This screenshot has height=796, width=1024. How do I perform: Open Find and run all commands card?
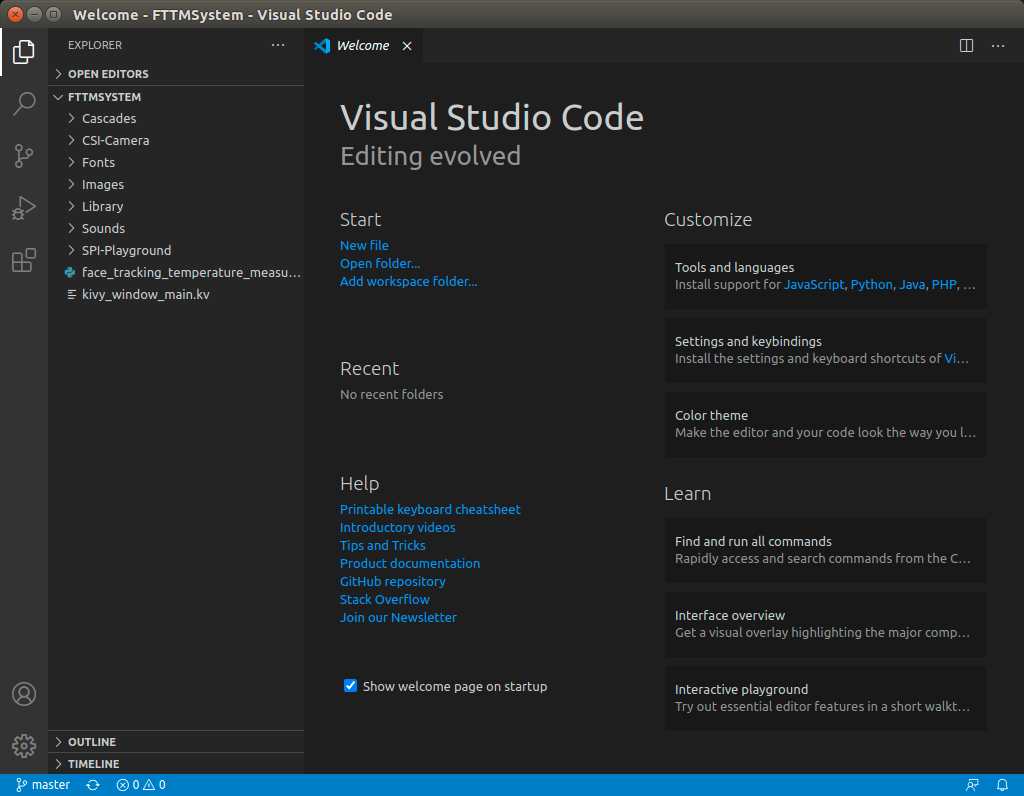pos(825,550)
